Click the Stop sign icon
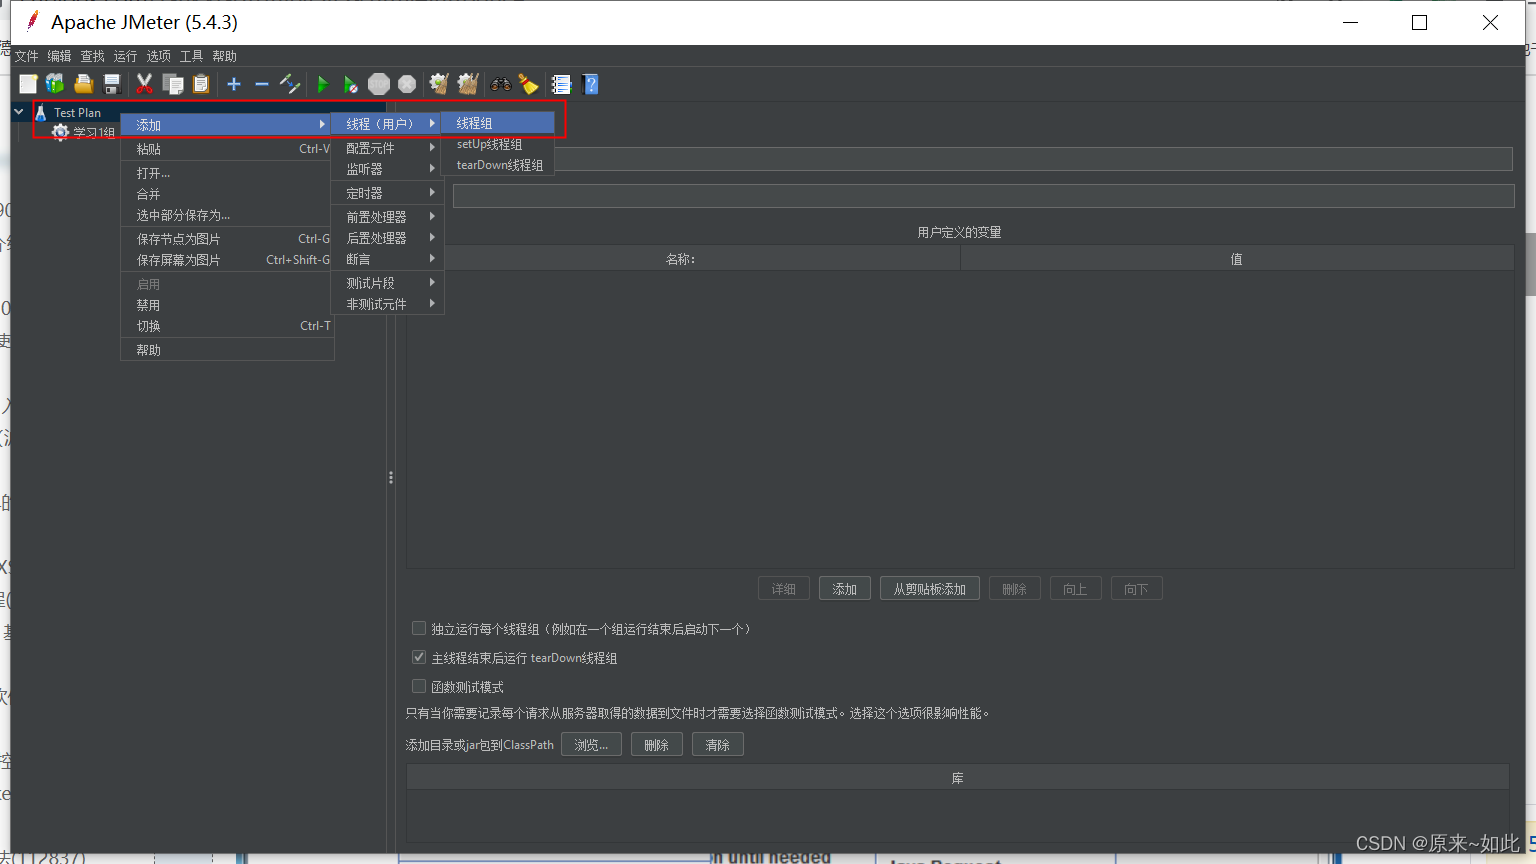 point(379,84)
